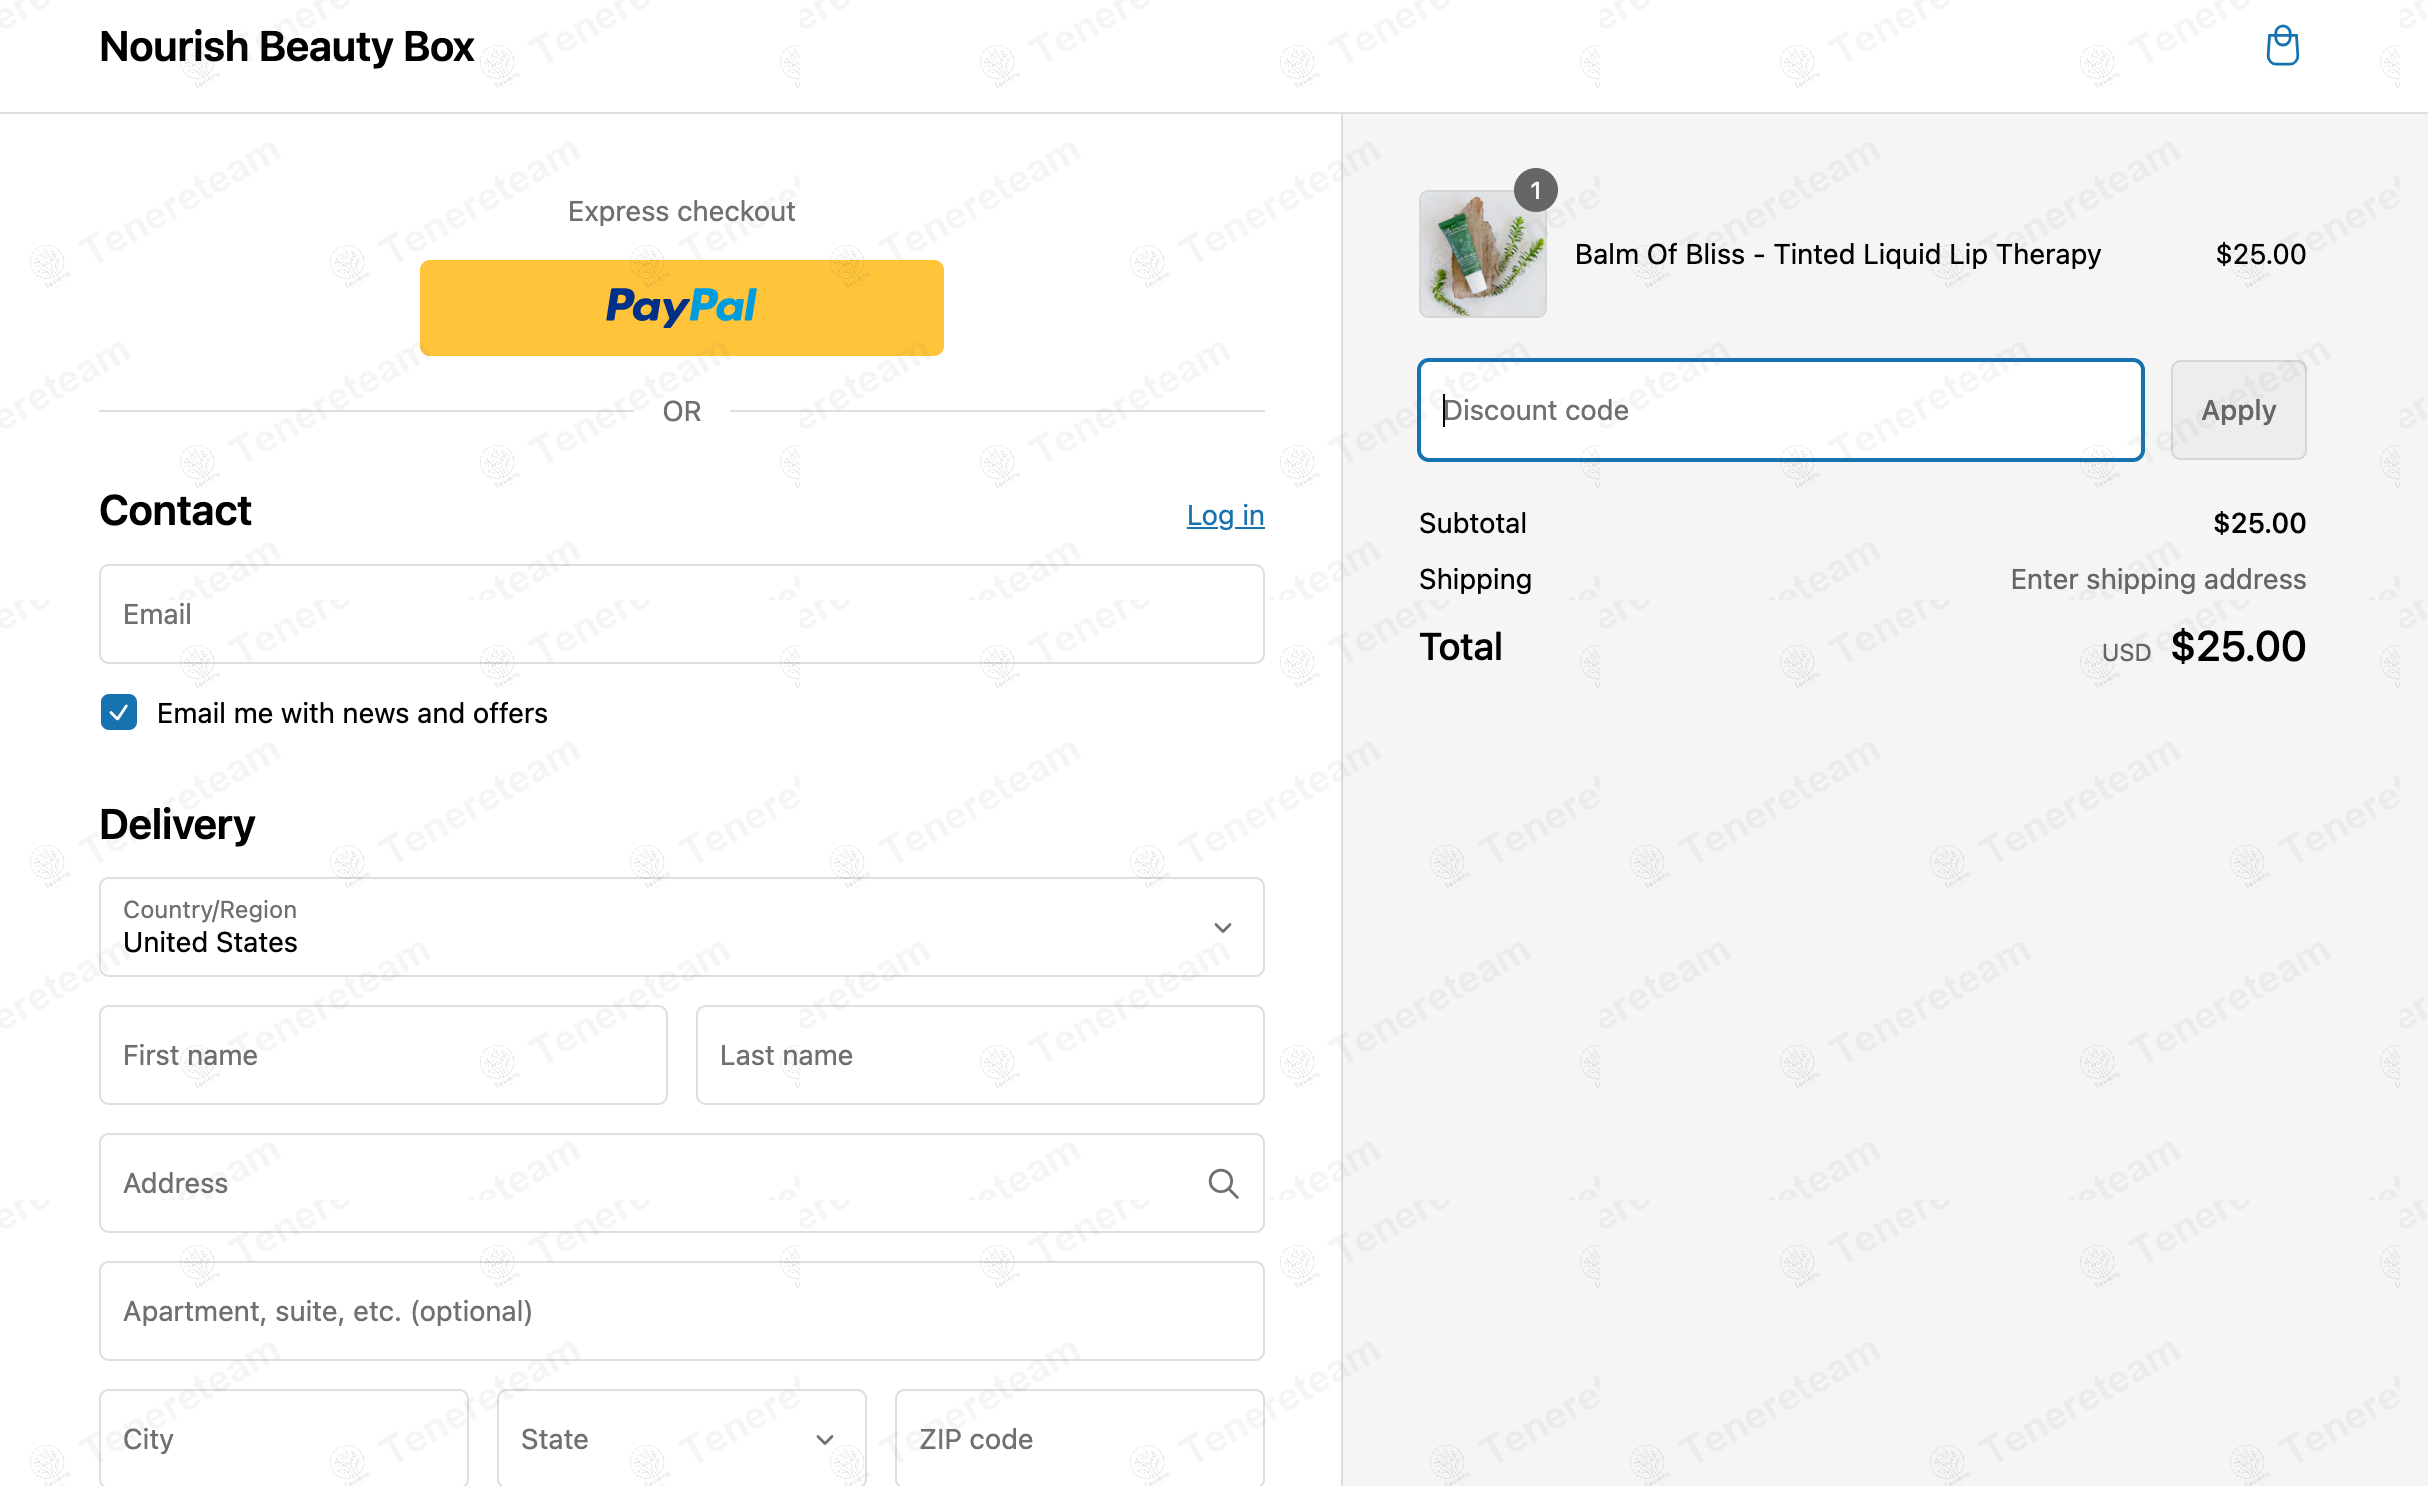Expand the State dropdown
Screen dimensions: 2428x1486
[x=681, y=1437]
